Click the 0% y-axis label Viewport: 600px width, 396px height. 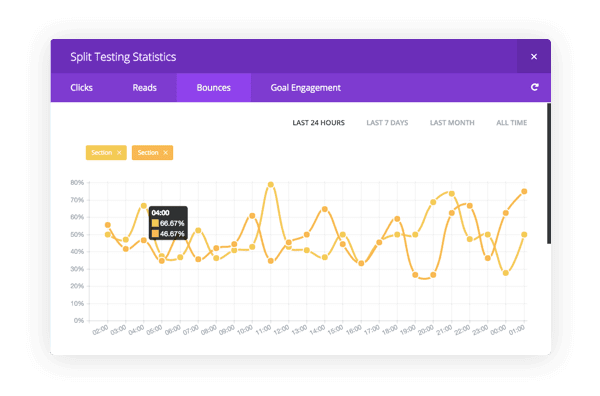click(x=79, y=321)
